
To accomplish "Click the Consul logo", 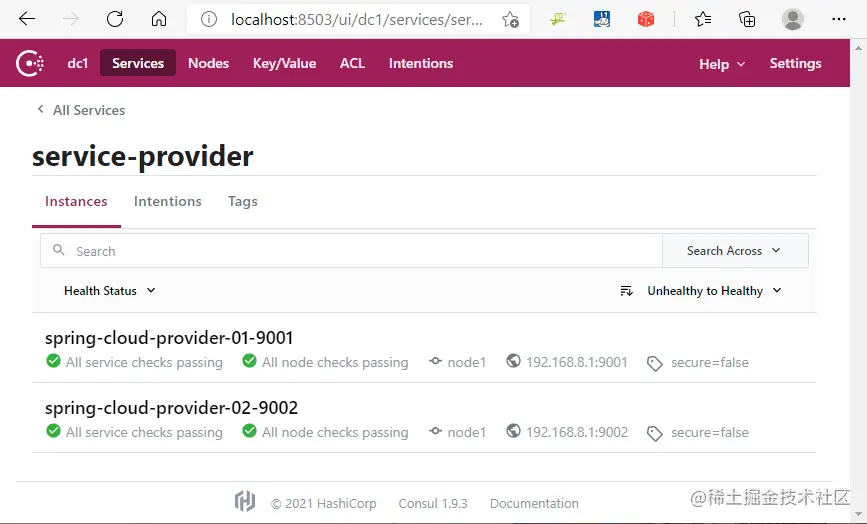I will [30, 64].
